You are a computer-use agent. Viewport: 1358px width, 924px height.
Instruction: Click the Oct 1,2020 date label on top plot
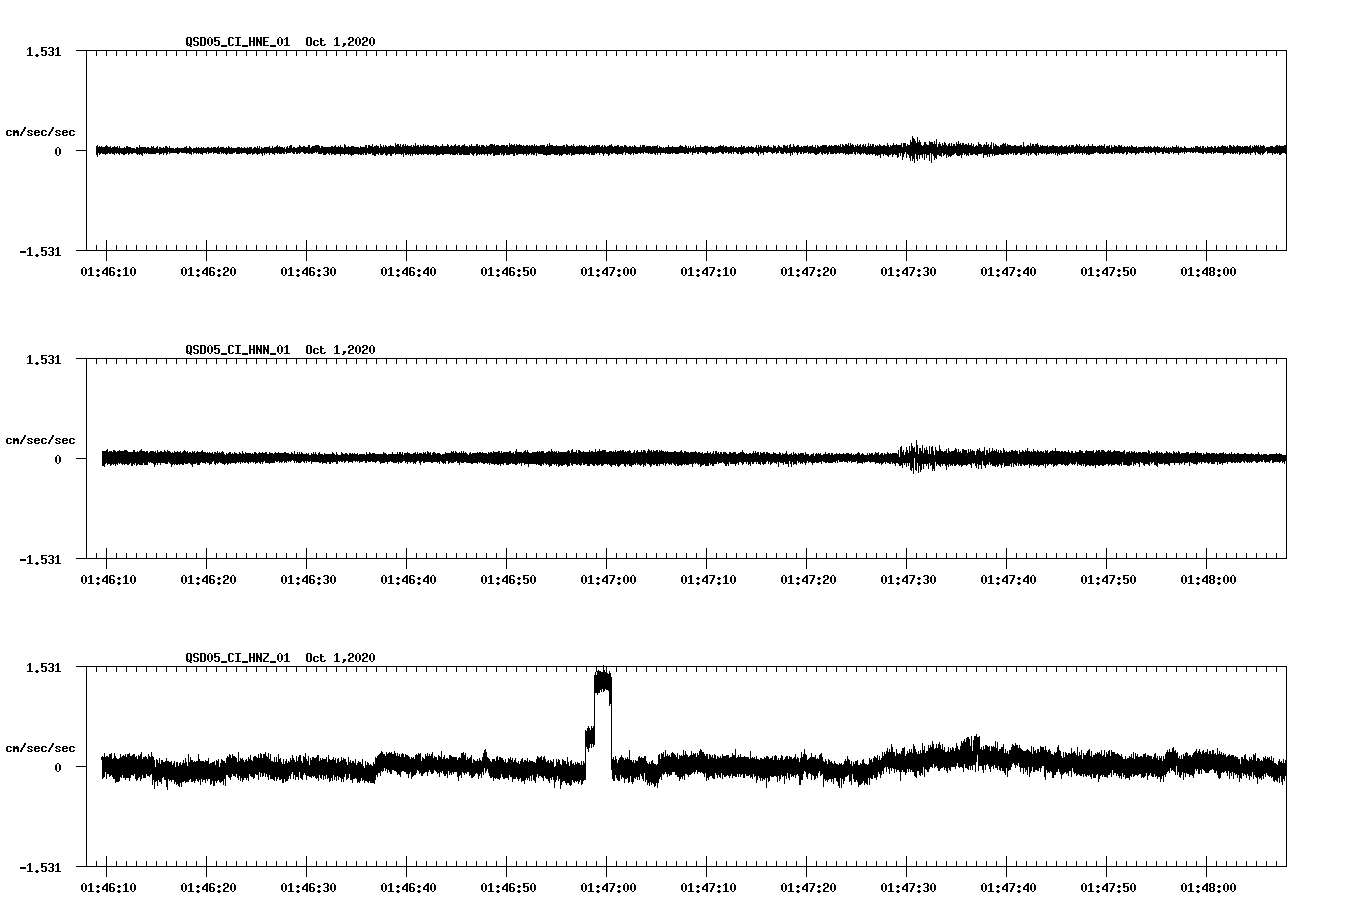pos(339,42)
